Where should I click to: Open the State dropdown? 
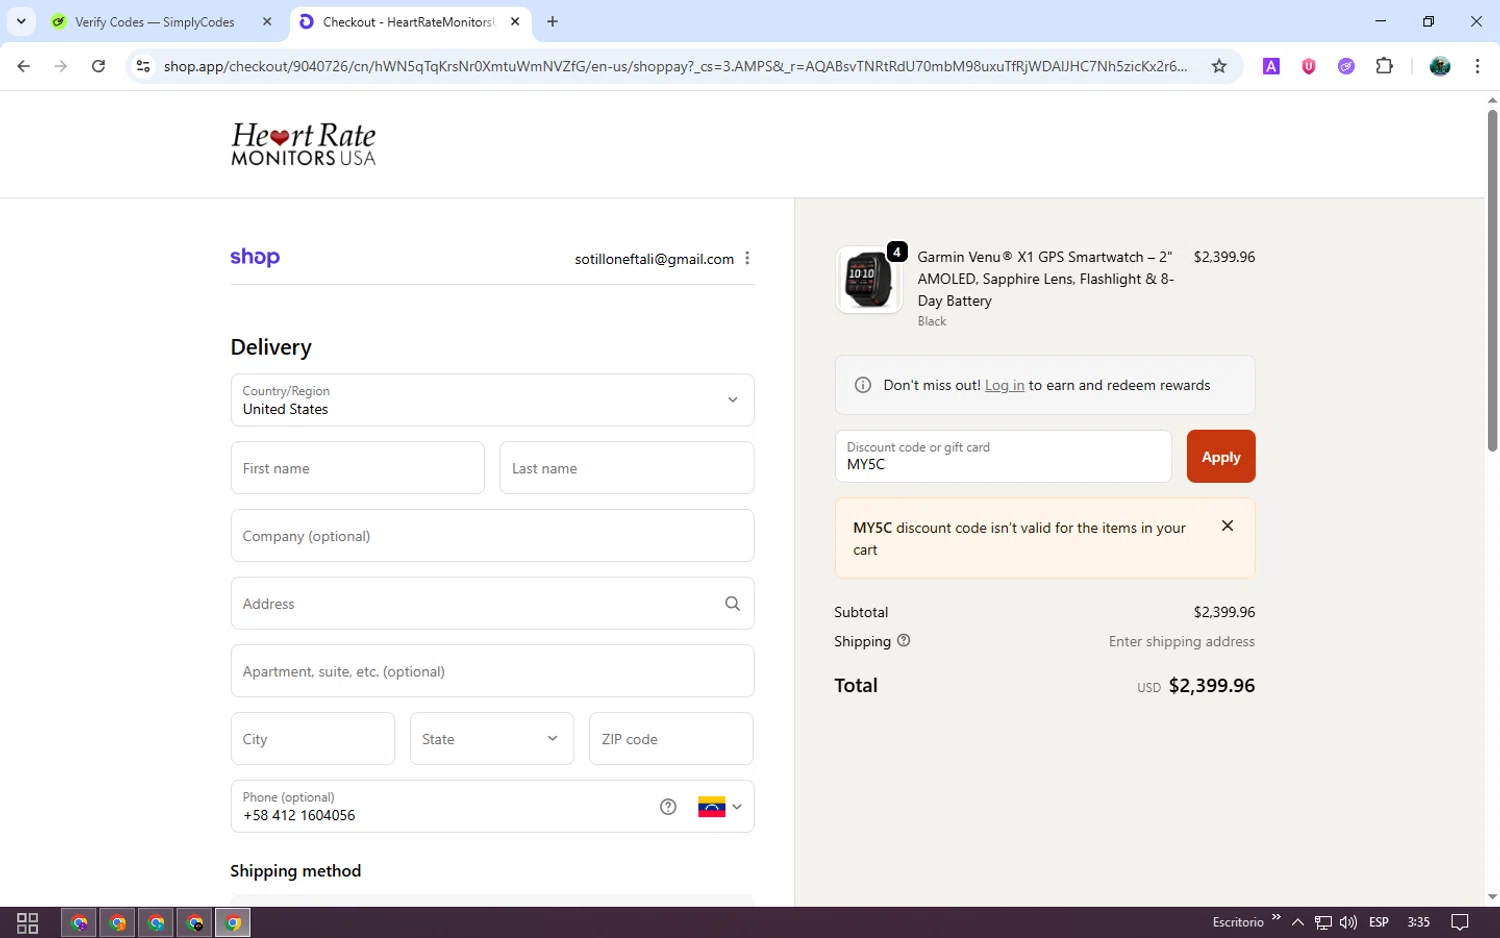pos(492,739)
